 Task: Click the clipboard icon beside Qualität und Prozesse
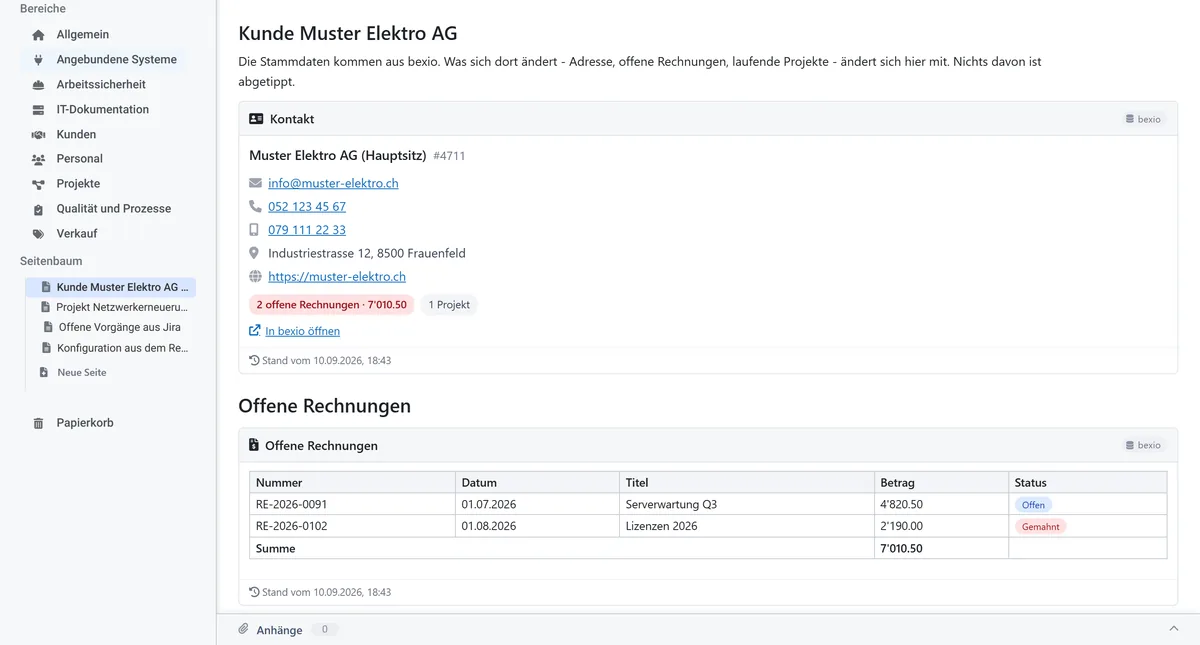click(x=38, y=209)
